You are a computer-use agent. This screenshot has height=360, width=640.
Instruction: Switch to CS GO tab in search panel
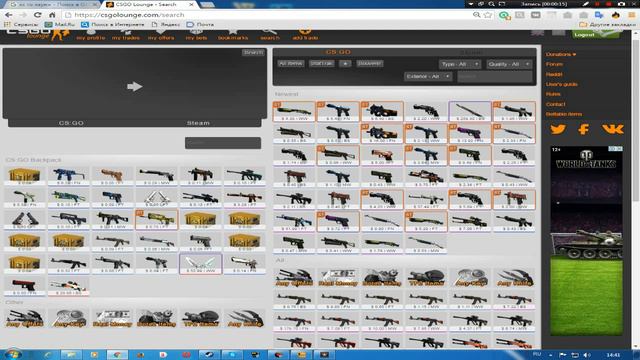click(x=338, y=52)
